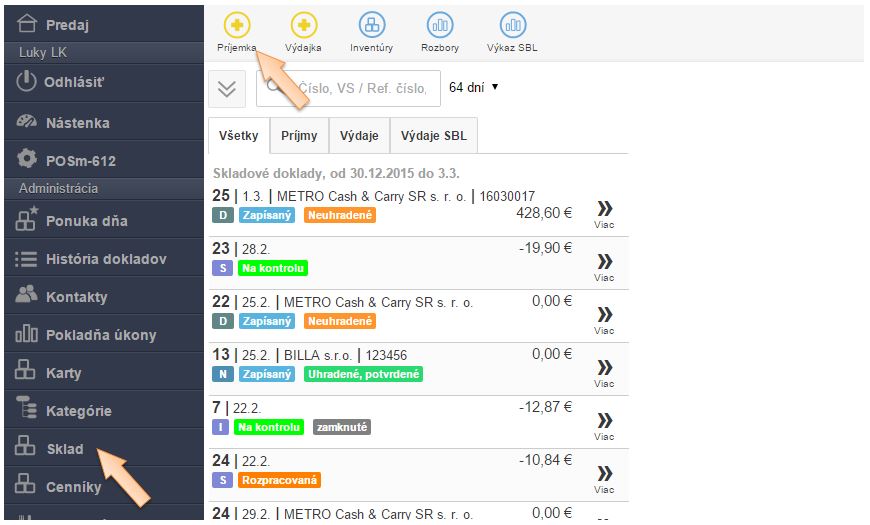Viewport: 870px width, 525px height.
Task: Open the 64 dní period dropdown
Action: pyautogui.click(x=473, y=87)
